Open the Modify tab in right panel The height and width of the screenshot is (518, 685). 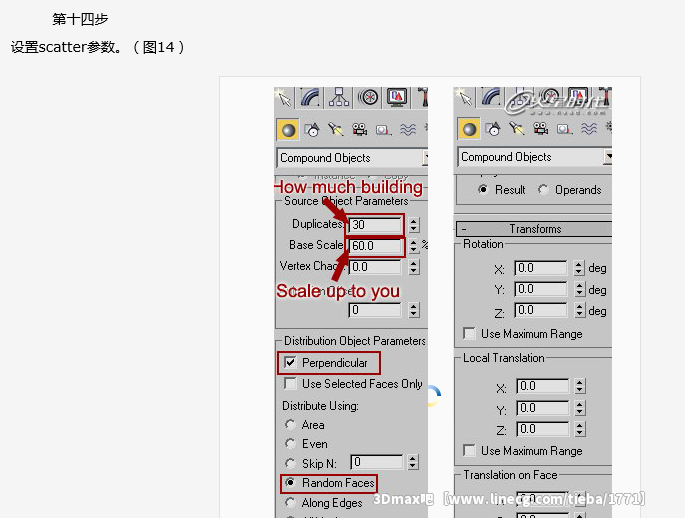(x=491, y=97)
